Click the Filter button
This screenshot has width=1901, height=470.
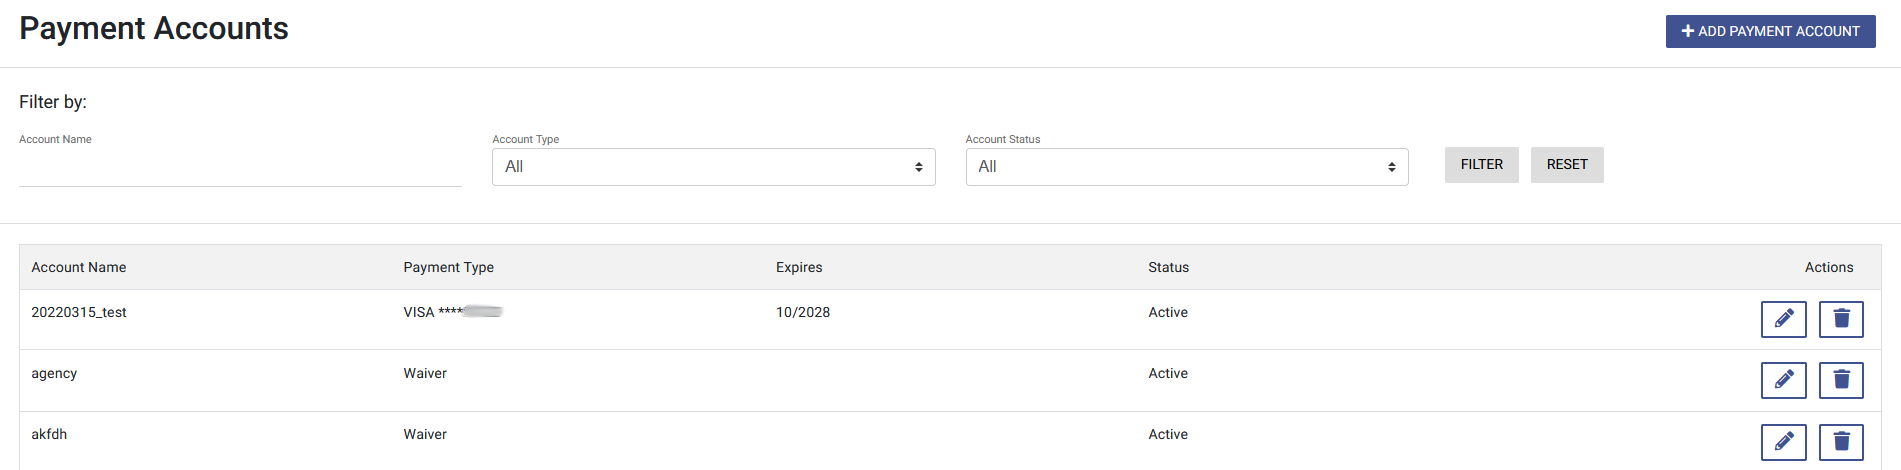(x=1481, y=165)
